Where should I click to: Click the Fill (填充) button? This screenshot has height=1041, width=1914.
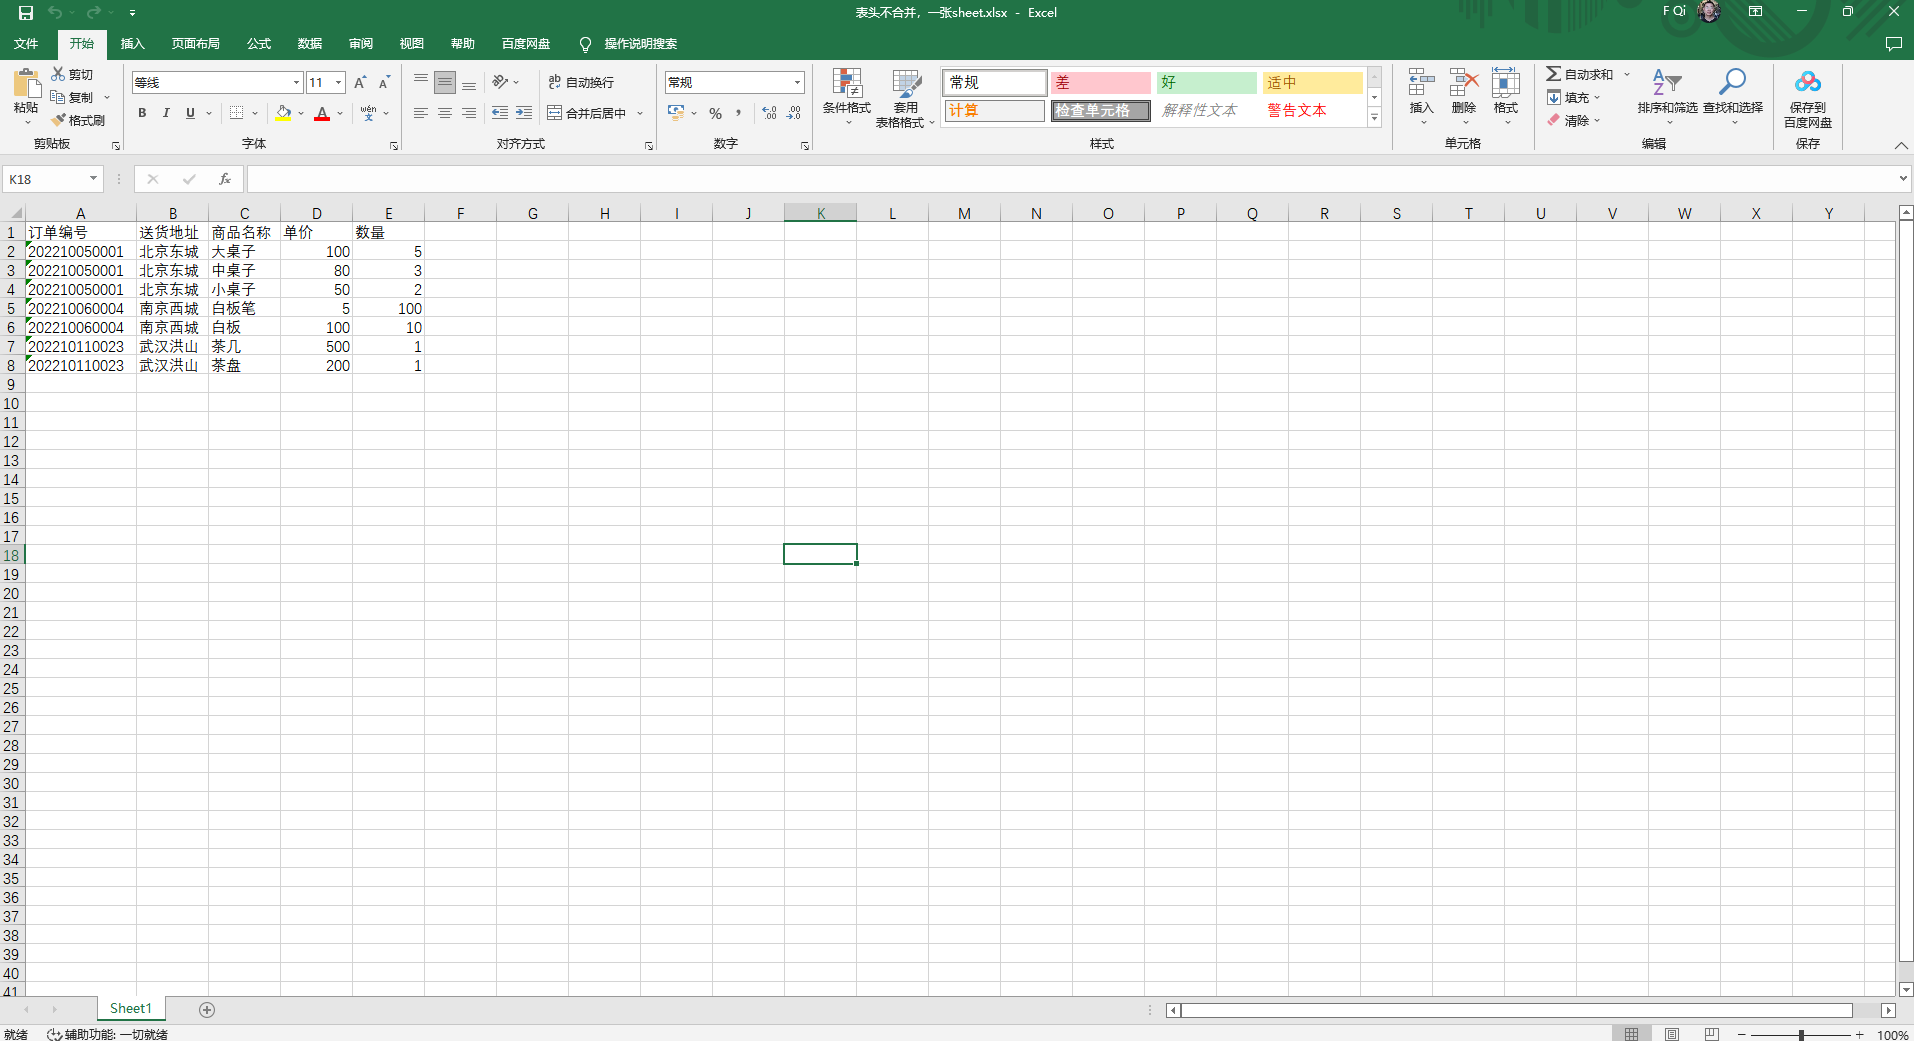tap(1568, 97)
